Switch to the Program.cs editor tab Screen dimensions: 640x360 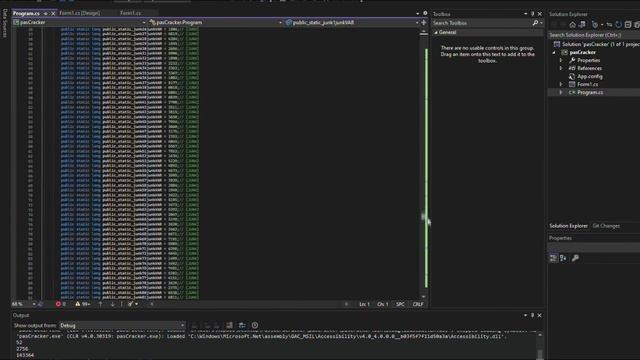(26, 13)
